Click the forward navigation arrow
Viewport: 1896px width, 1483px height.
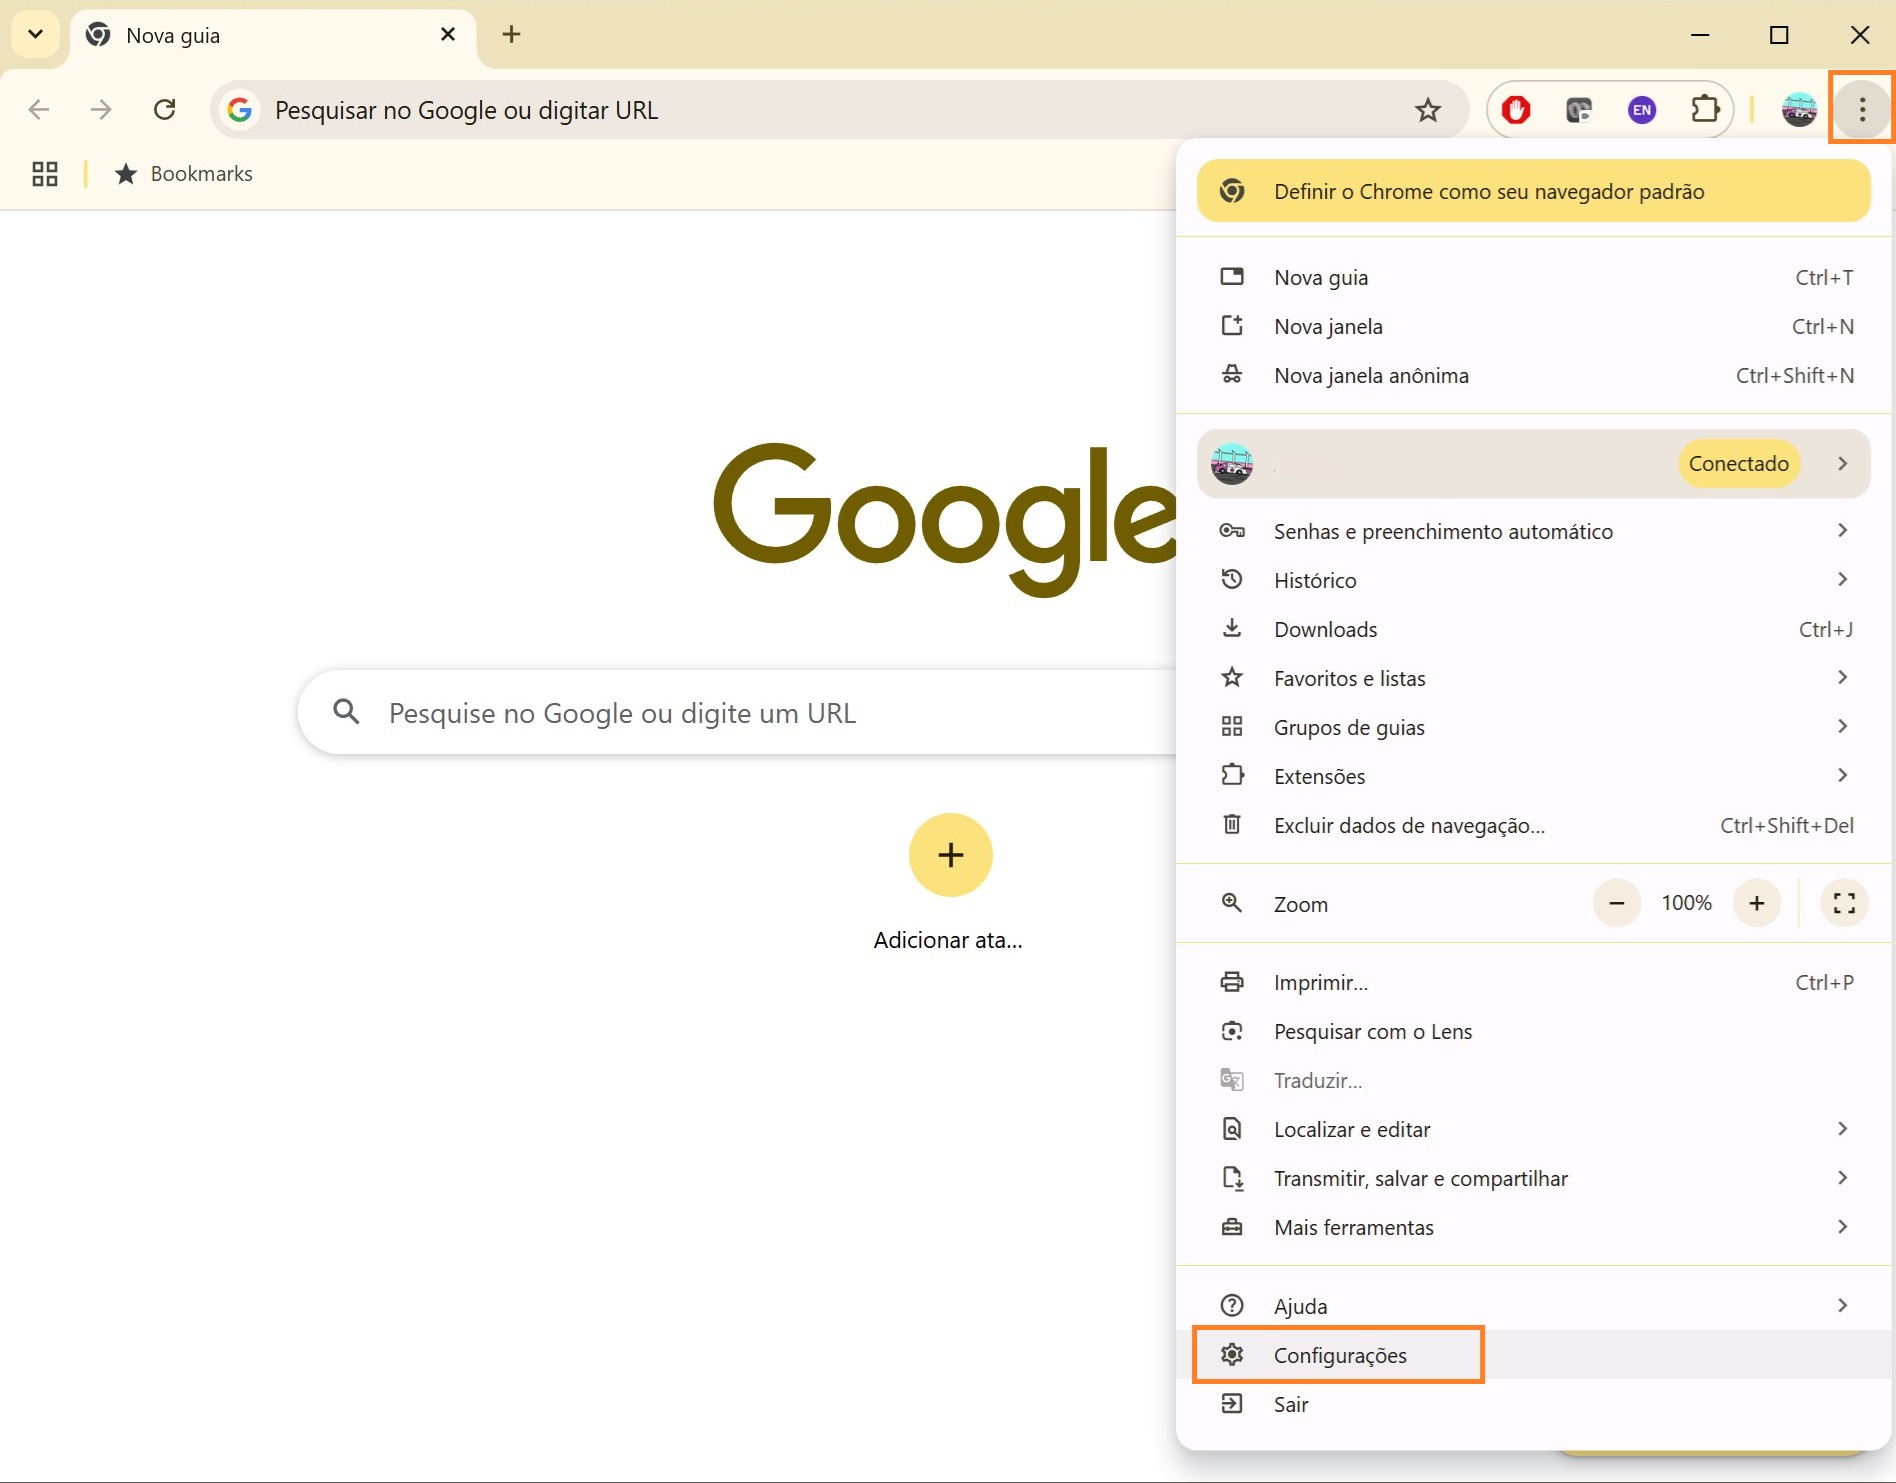(x=101, y=110)
